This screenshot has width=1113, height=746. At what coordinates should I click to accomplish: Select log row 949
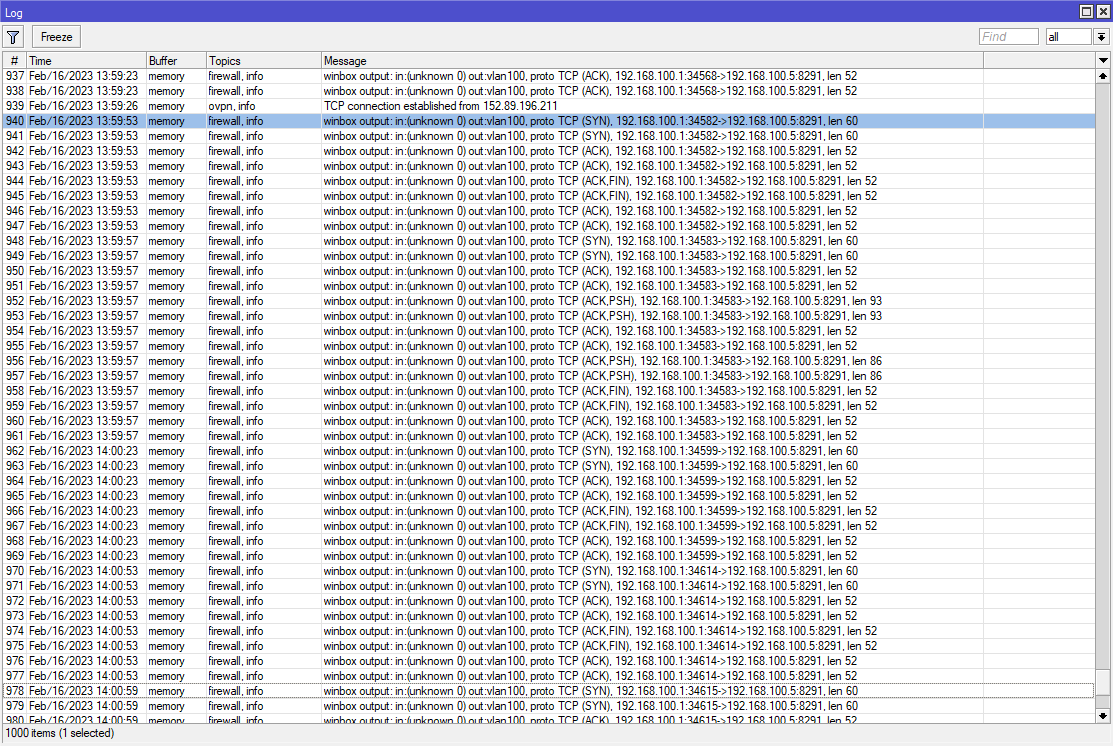pyautogui.click(x=549, y=256)
